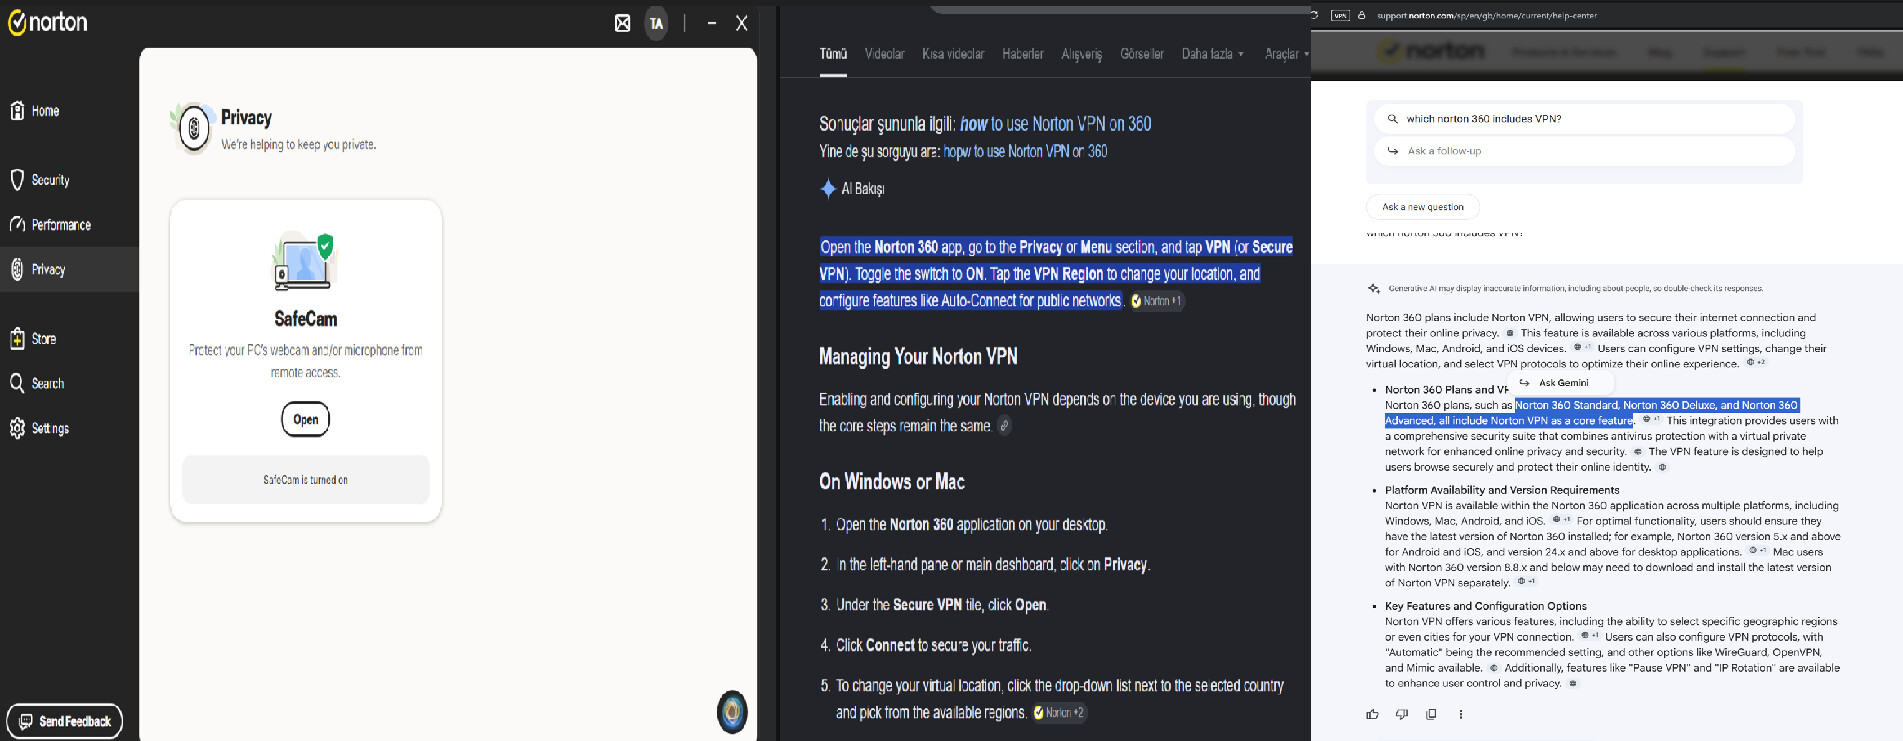Open 'how to use Norton VPN on 360' suggestion
Viewport: 1903px width, 741px height.
(1055, 124)
